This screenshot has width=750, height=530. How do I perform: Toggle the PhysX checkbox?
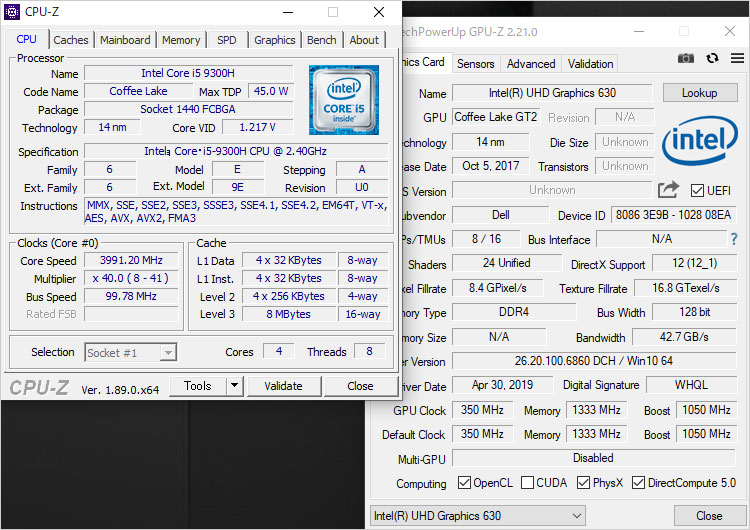(x=583, y=482)
